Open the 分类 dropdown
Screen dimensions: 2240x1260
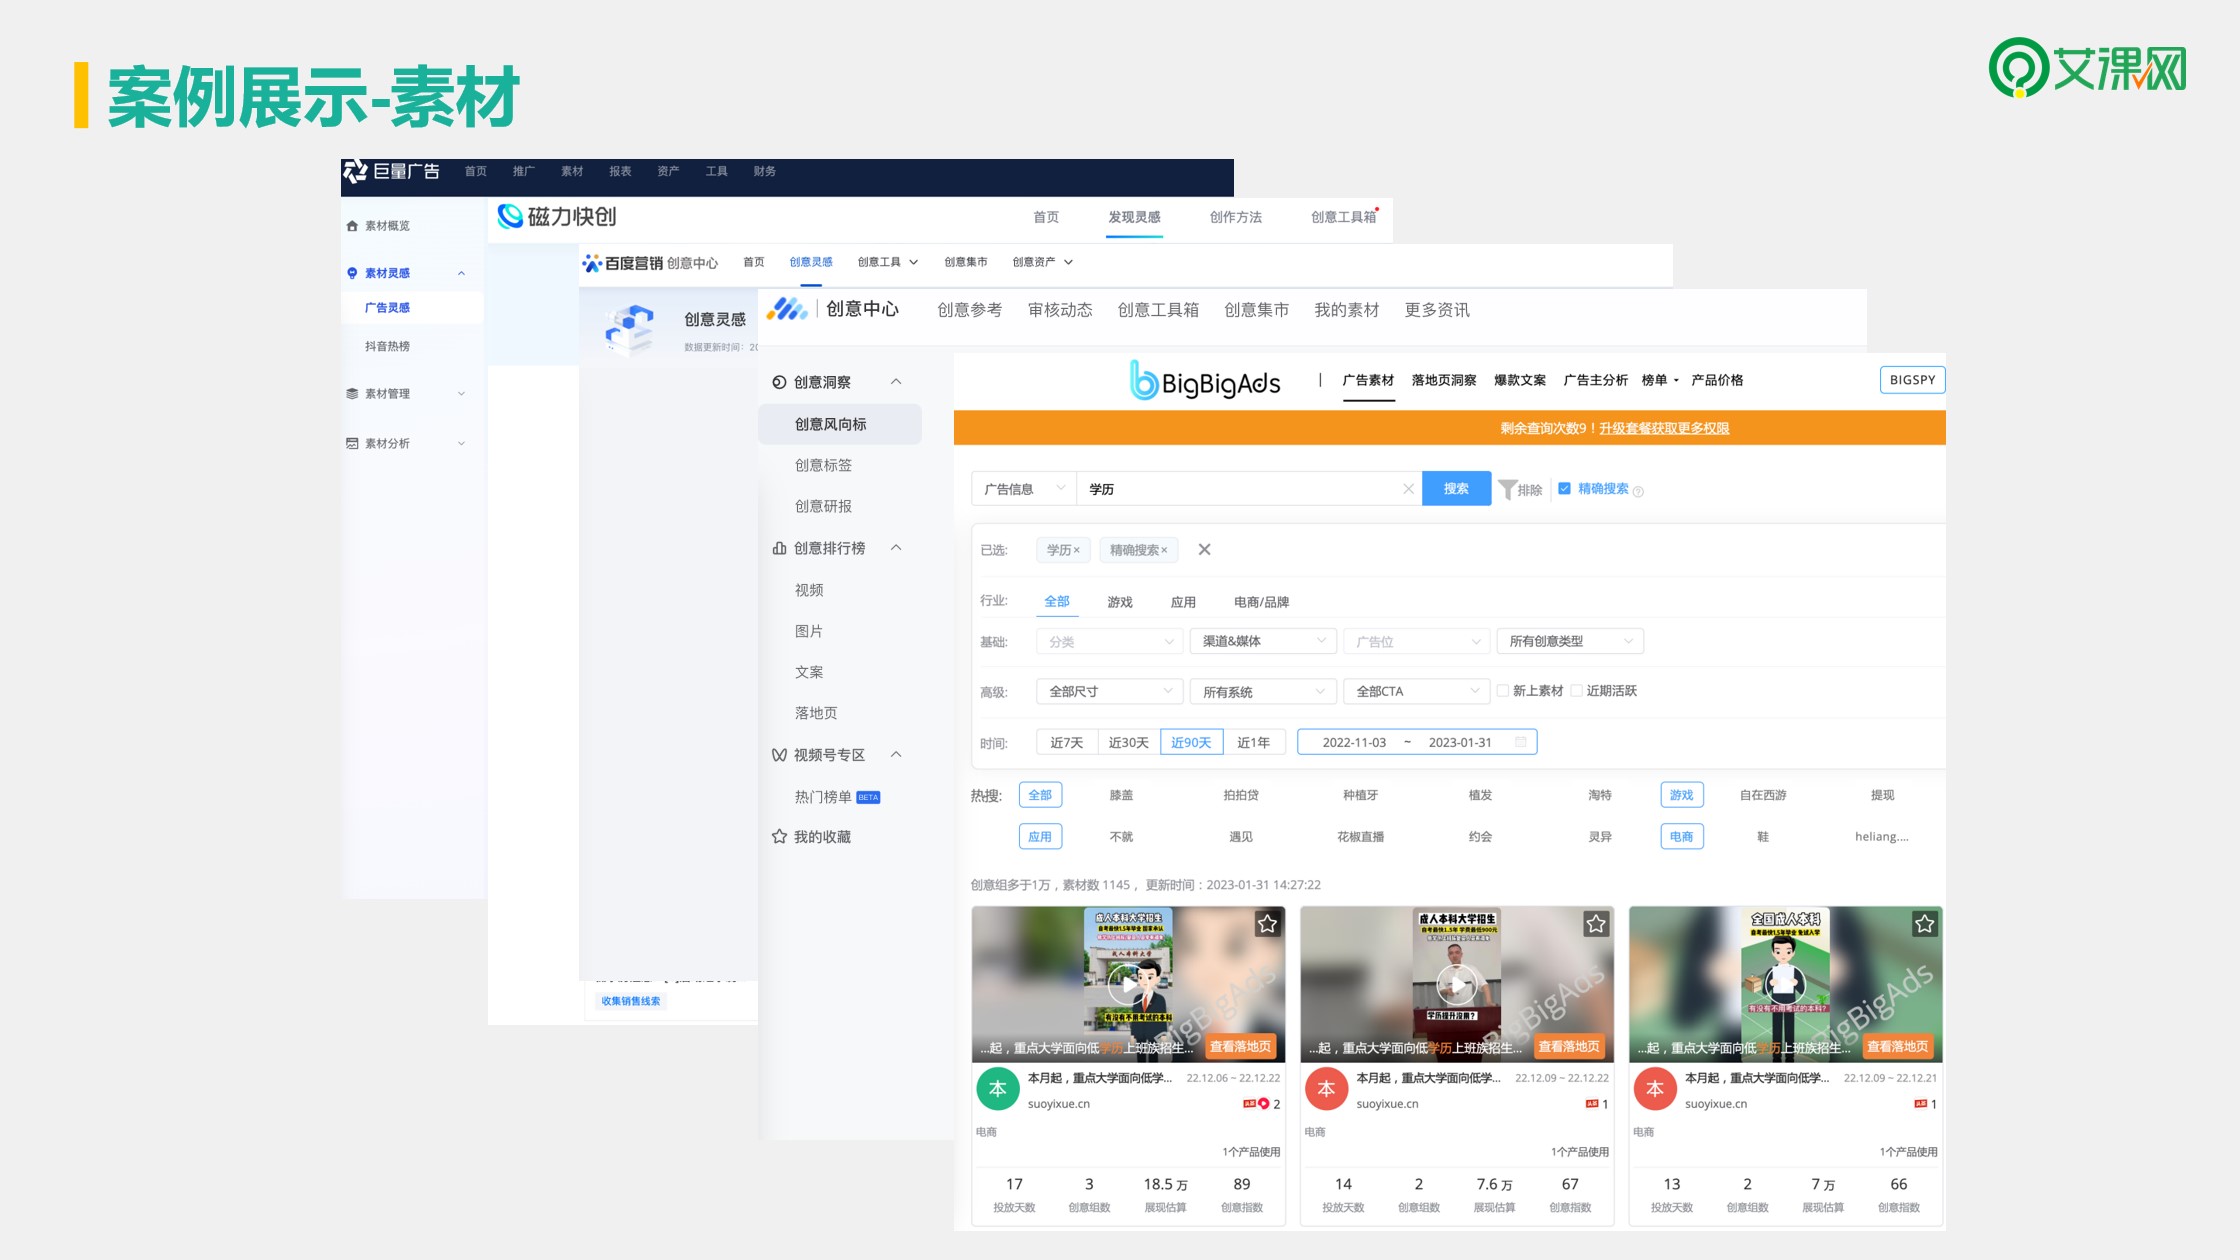point(1110,641)
